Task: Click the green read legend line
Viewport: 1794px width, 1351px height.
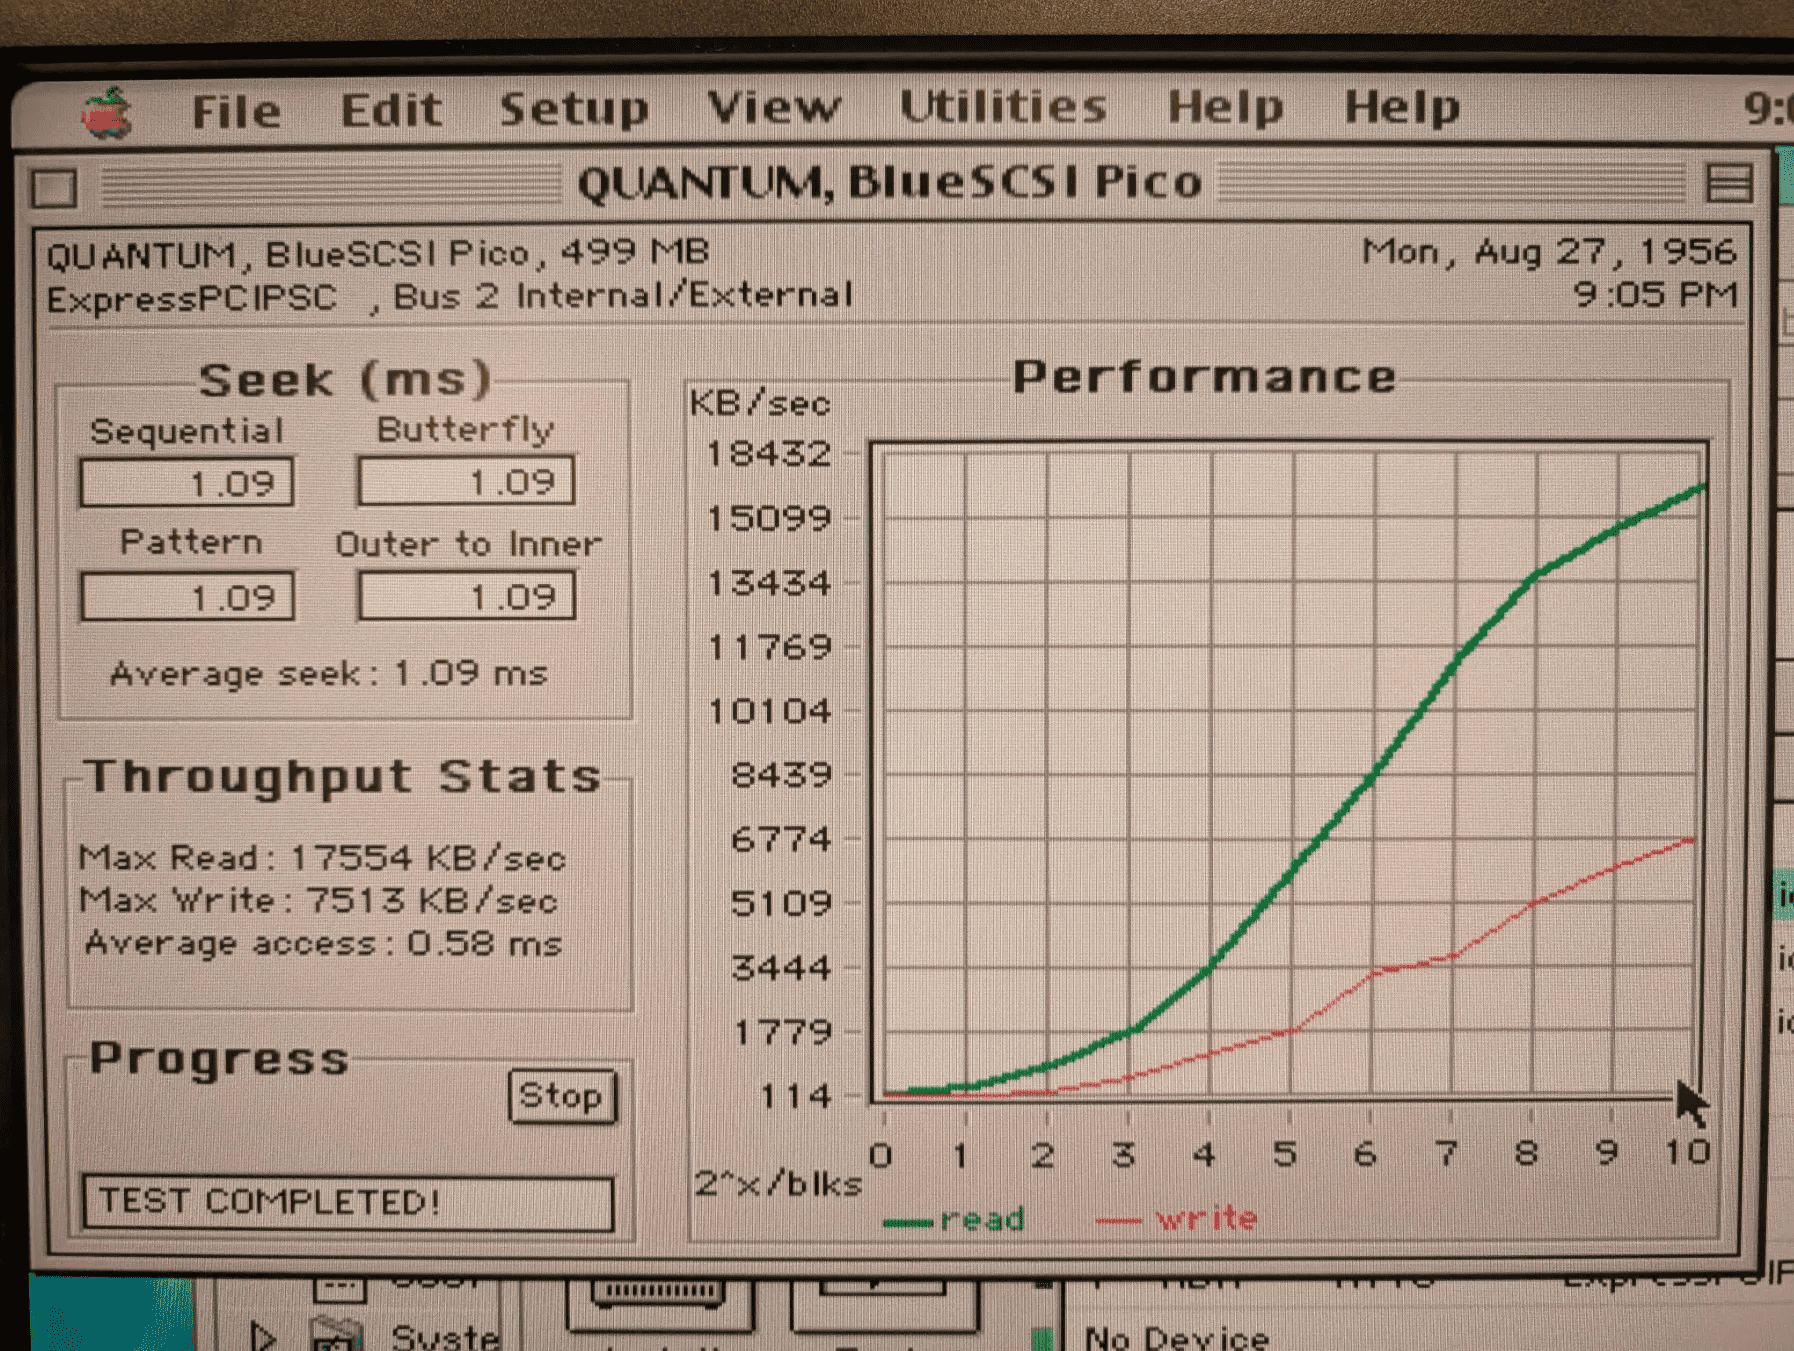Action: tap(908, 1222)
